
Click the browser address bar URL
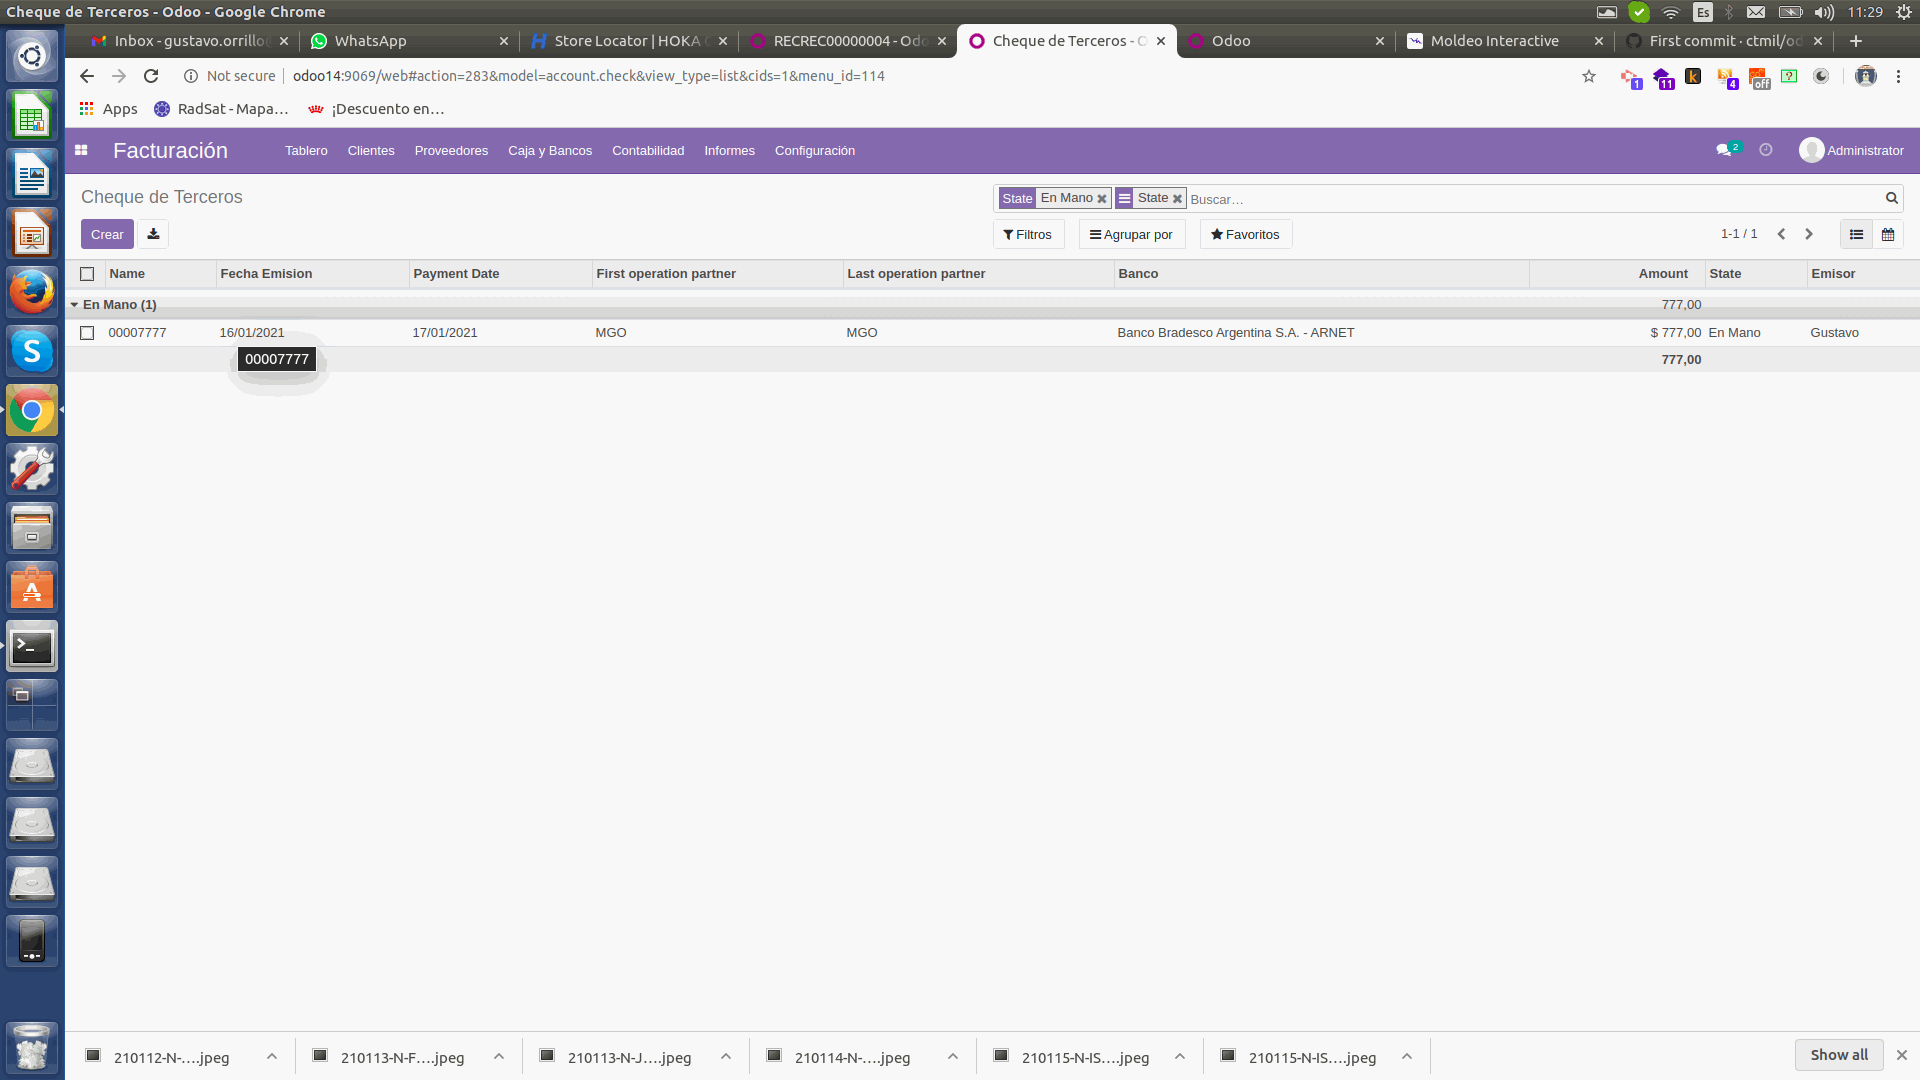588,76
